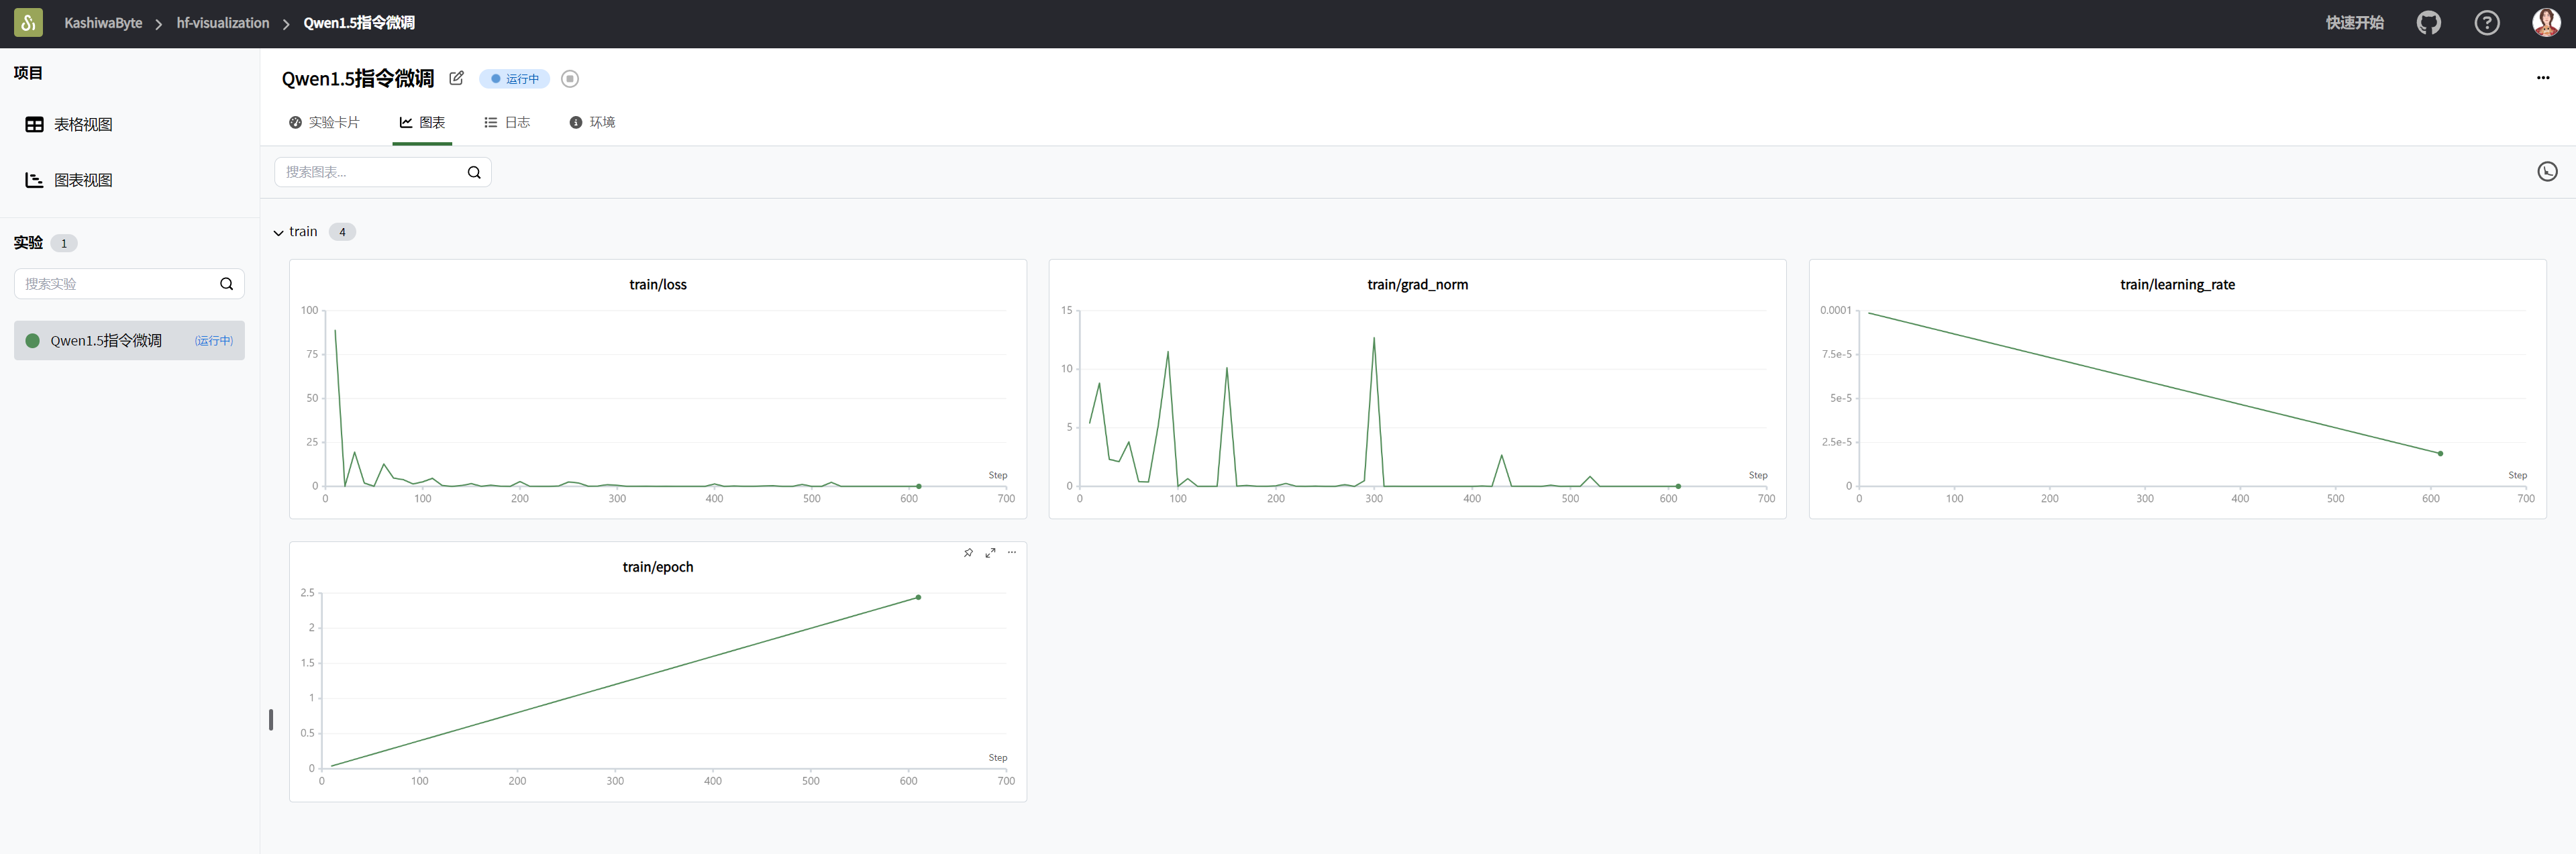Stop the running experiment via stop icon

[570, 79]
